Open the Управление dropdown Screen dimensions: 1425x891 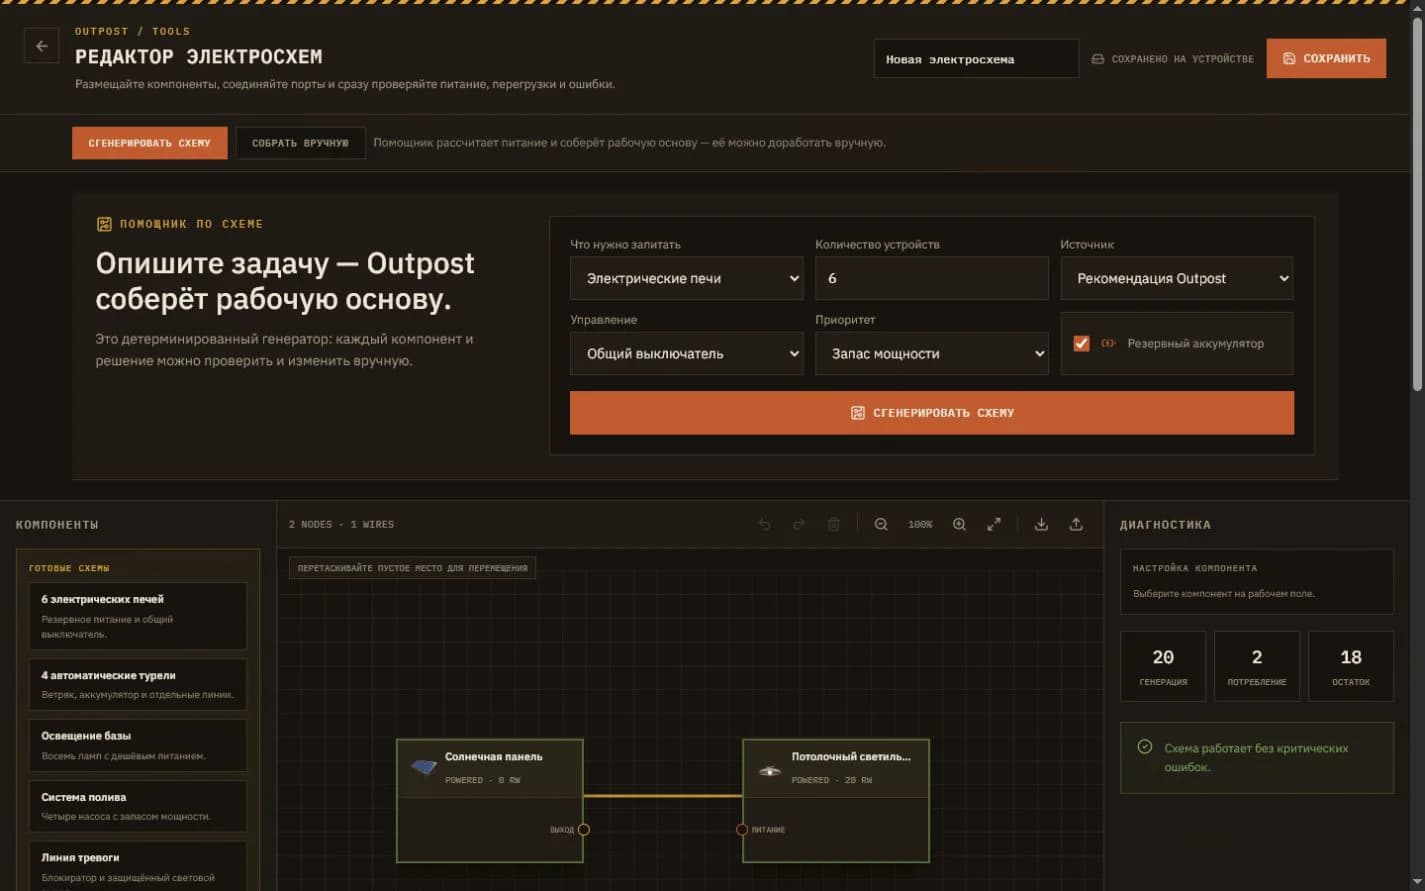[687, 353]
